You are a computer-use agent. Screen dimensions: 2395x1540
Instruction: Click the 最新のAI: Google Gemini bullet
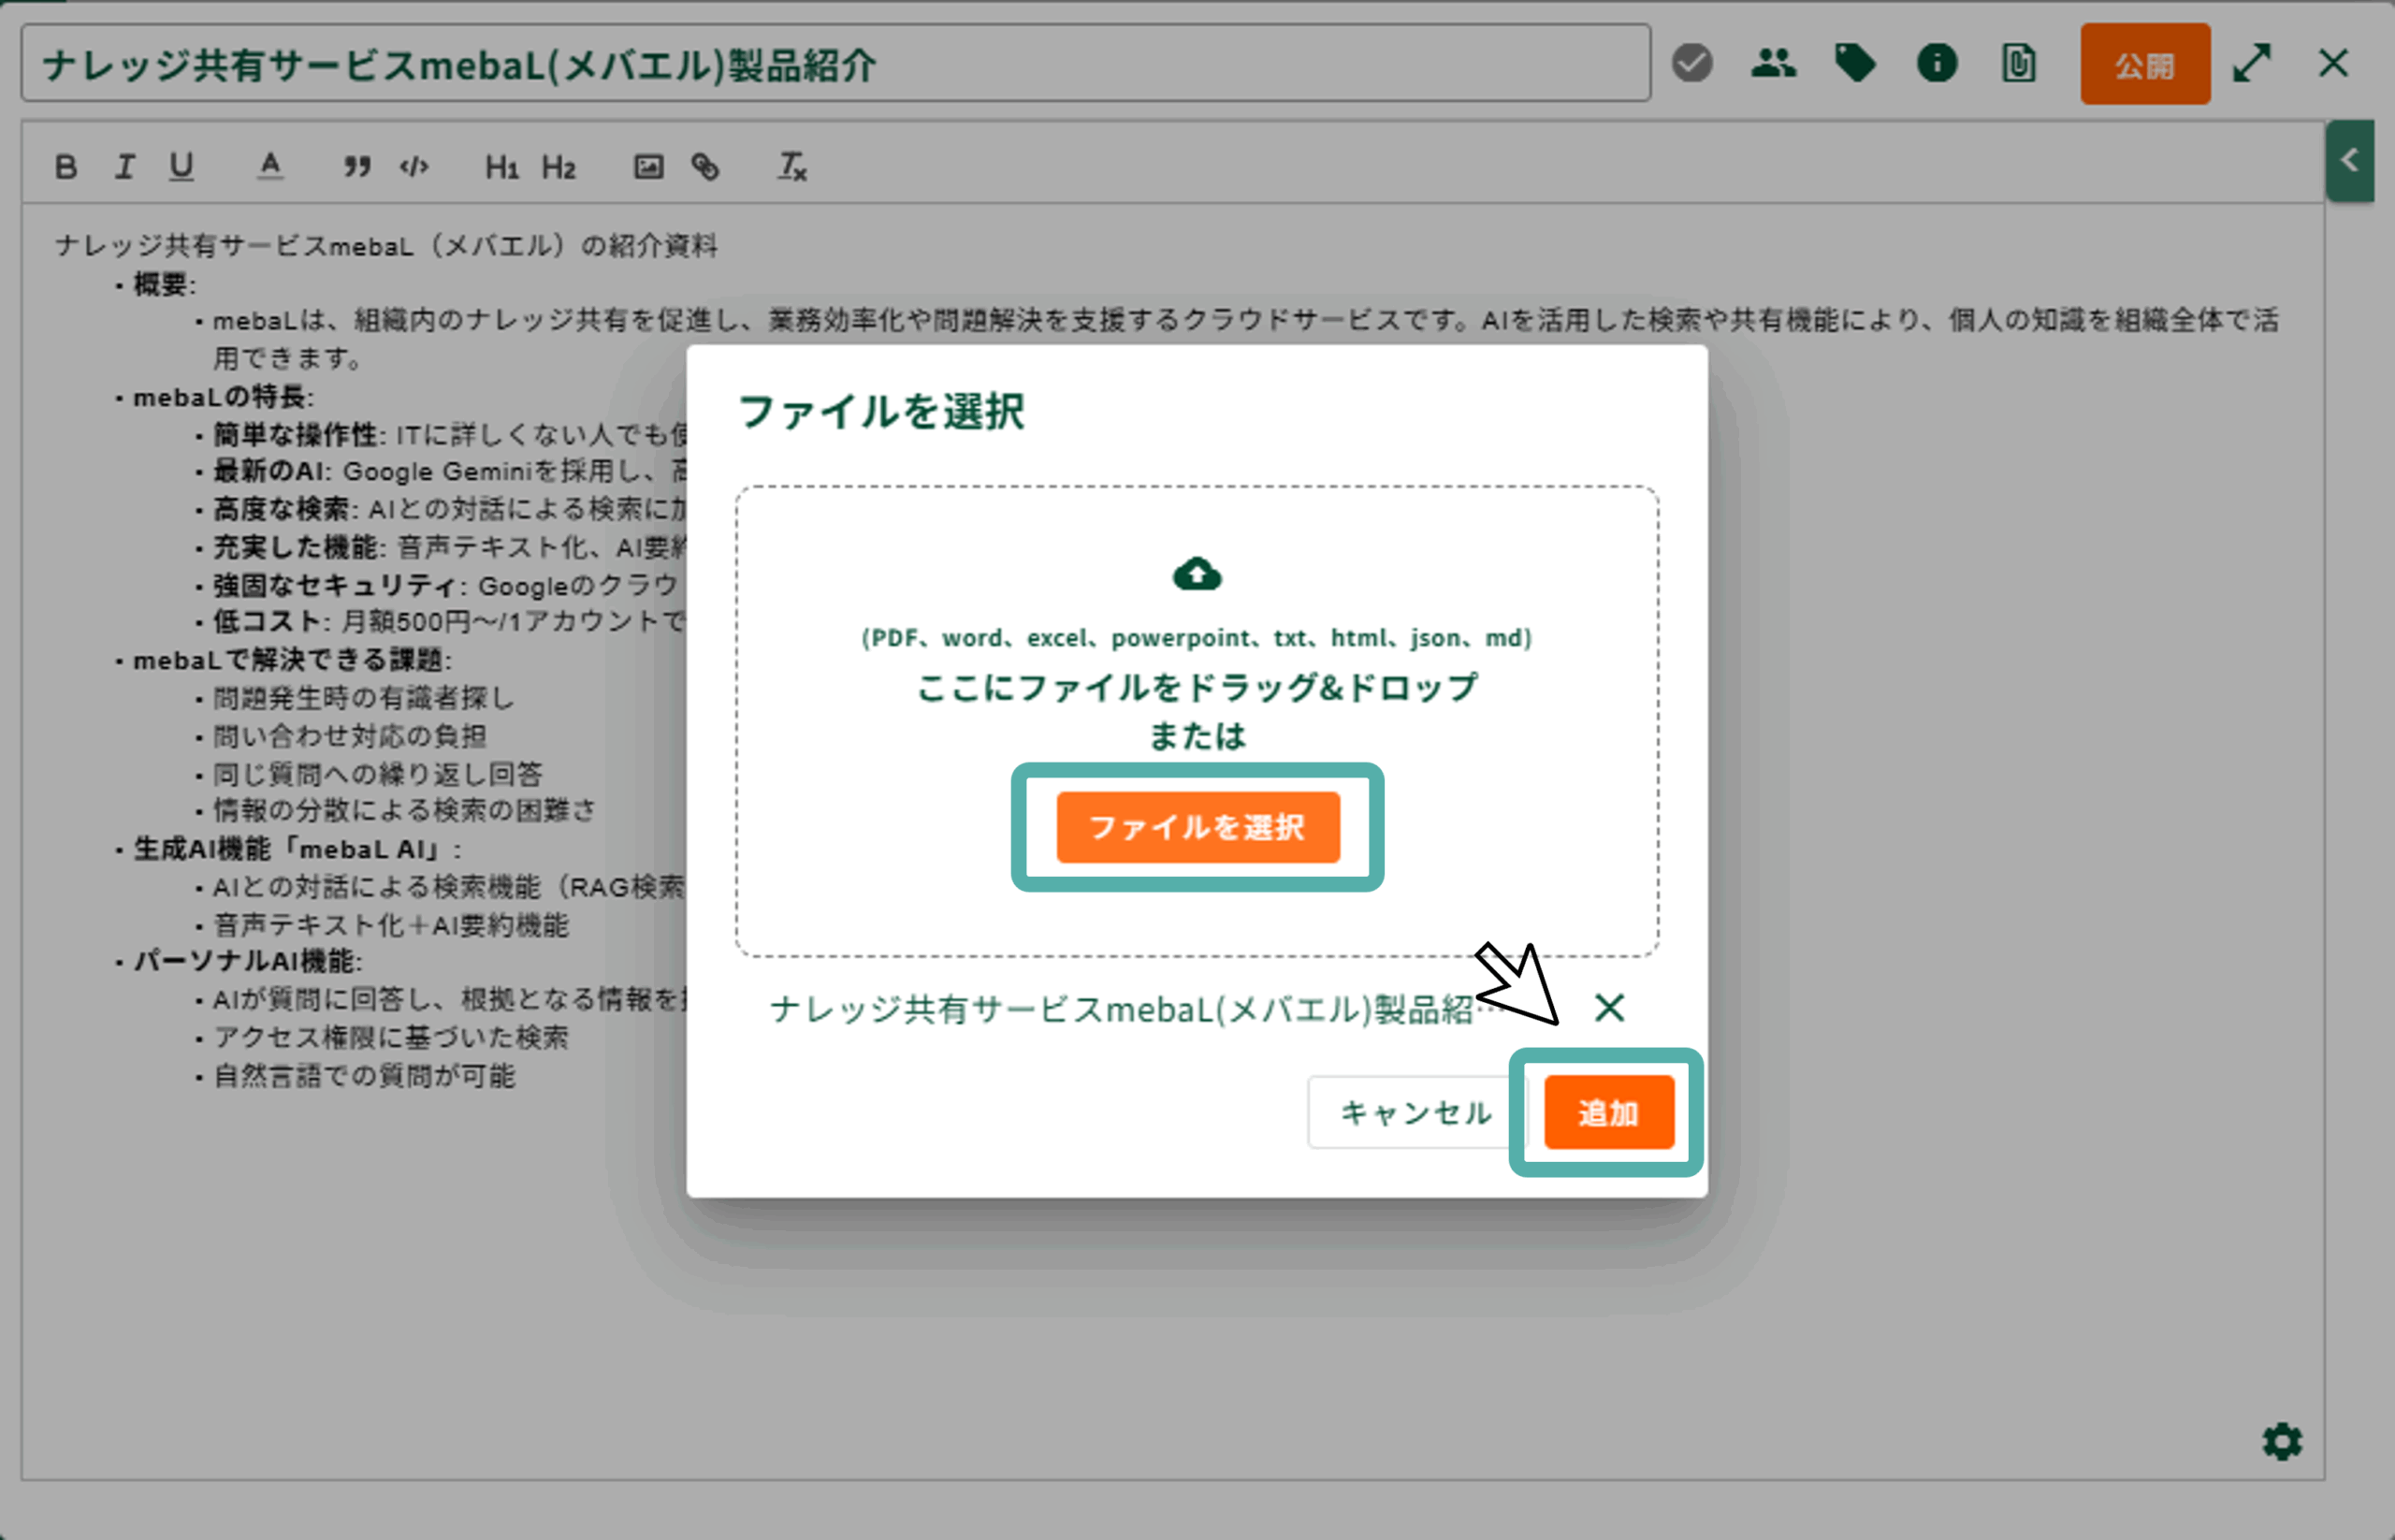[x=449, y=471]
